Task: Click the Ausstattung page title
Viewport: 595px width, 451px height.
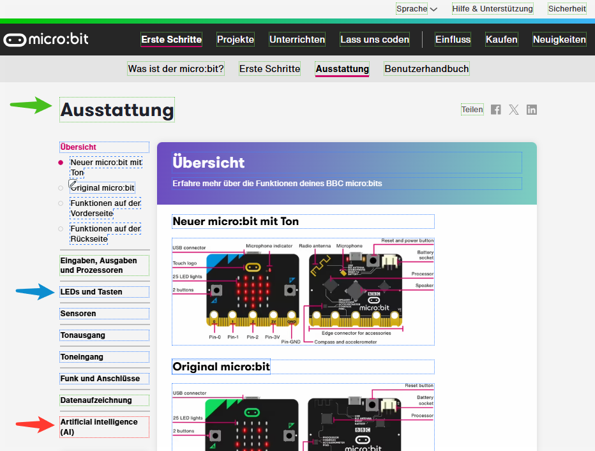Action: tap(117, 110)
